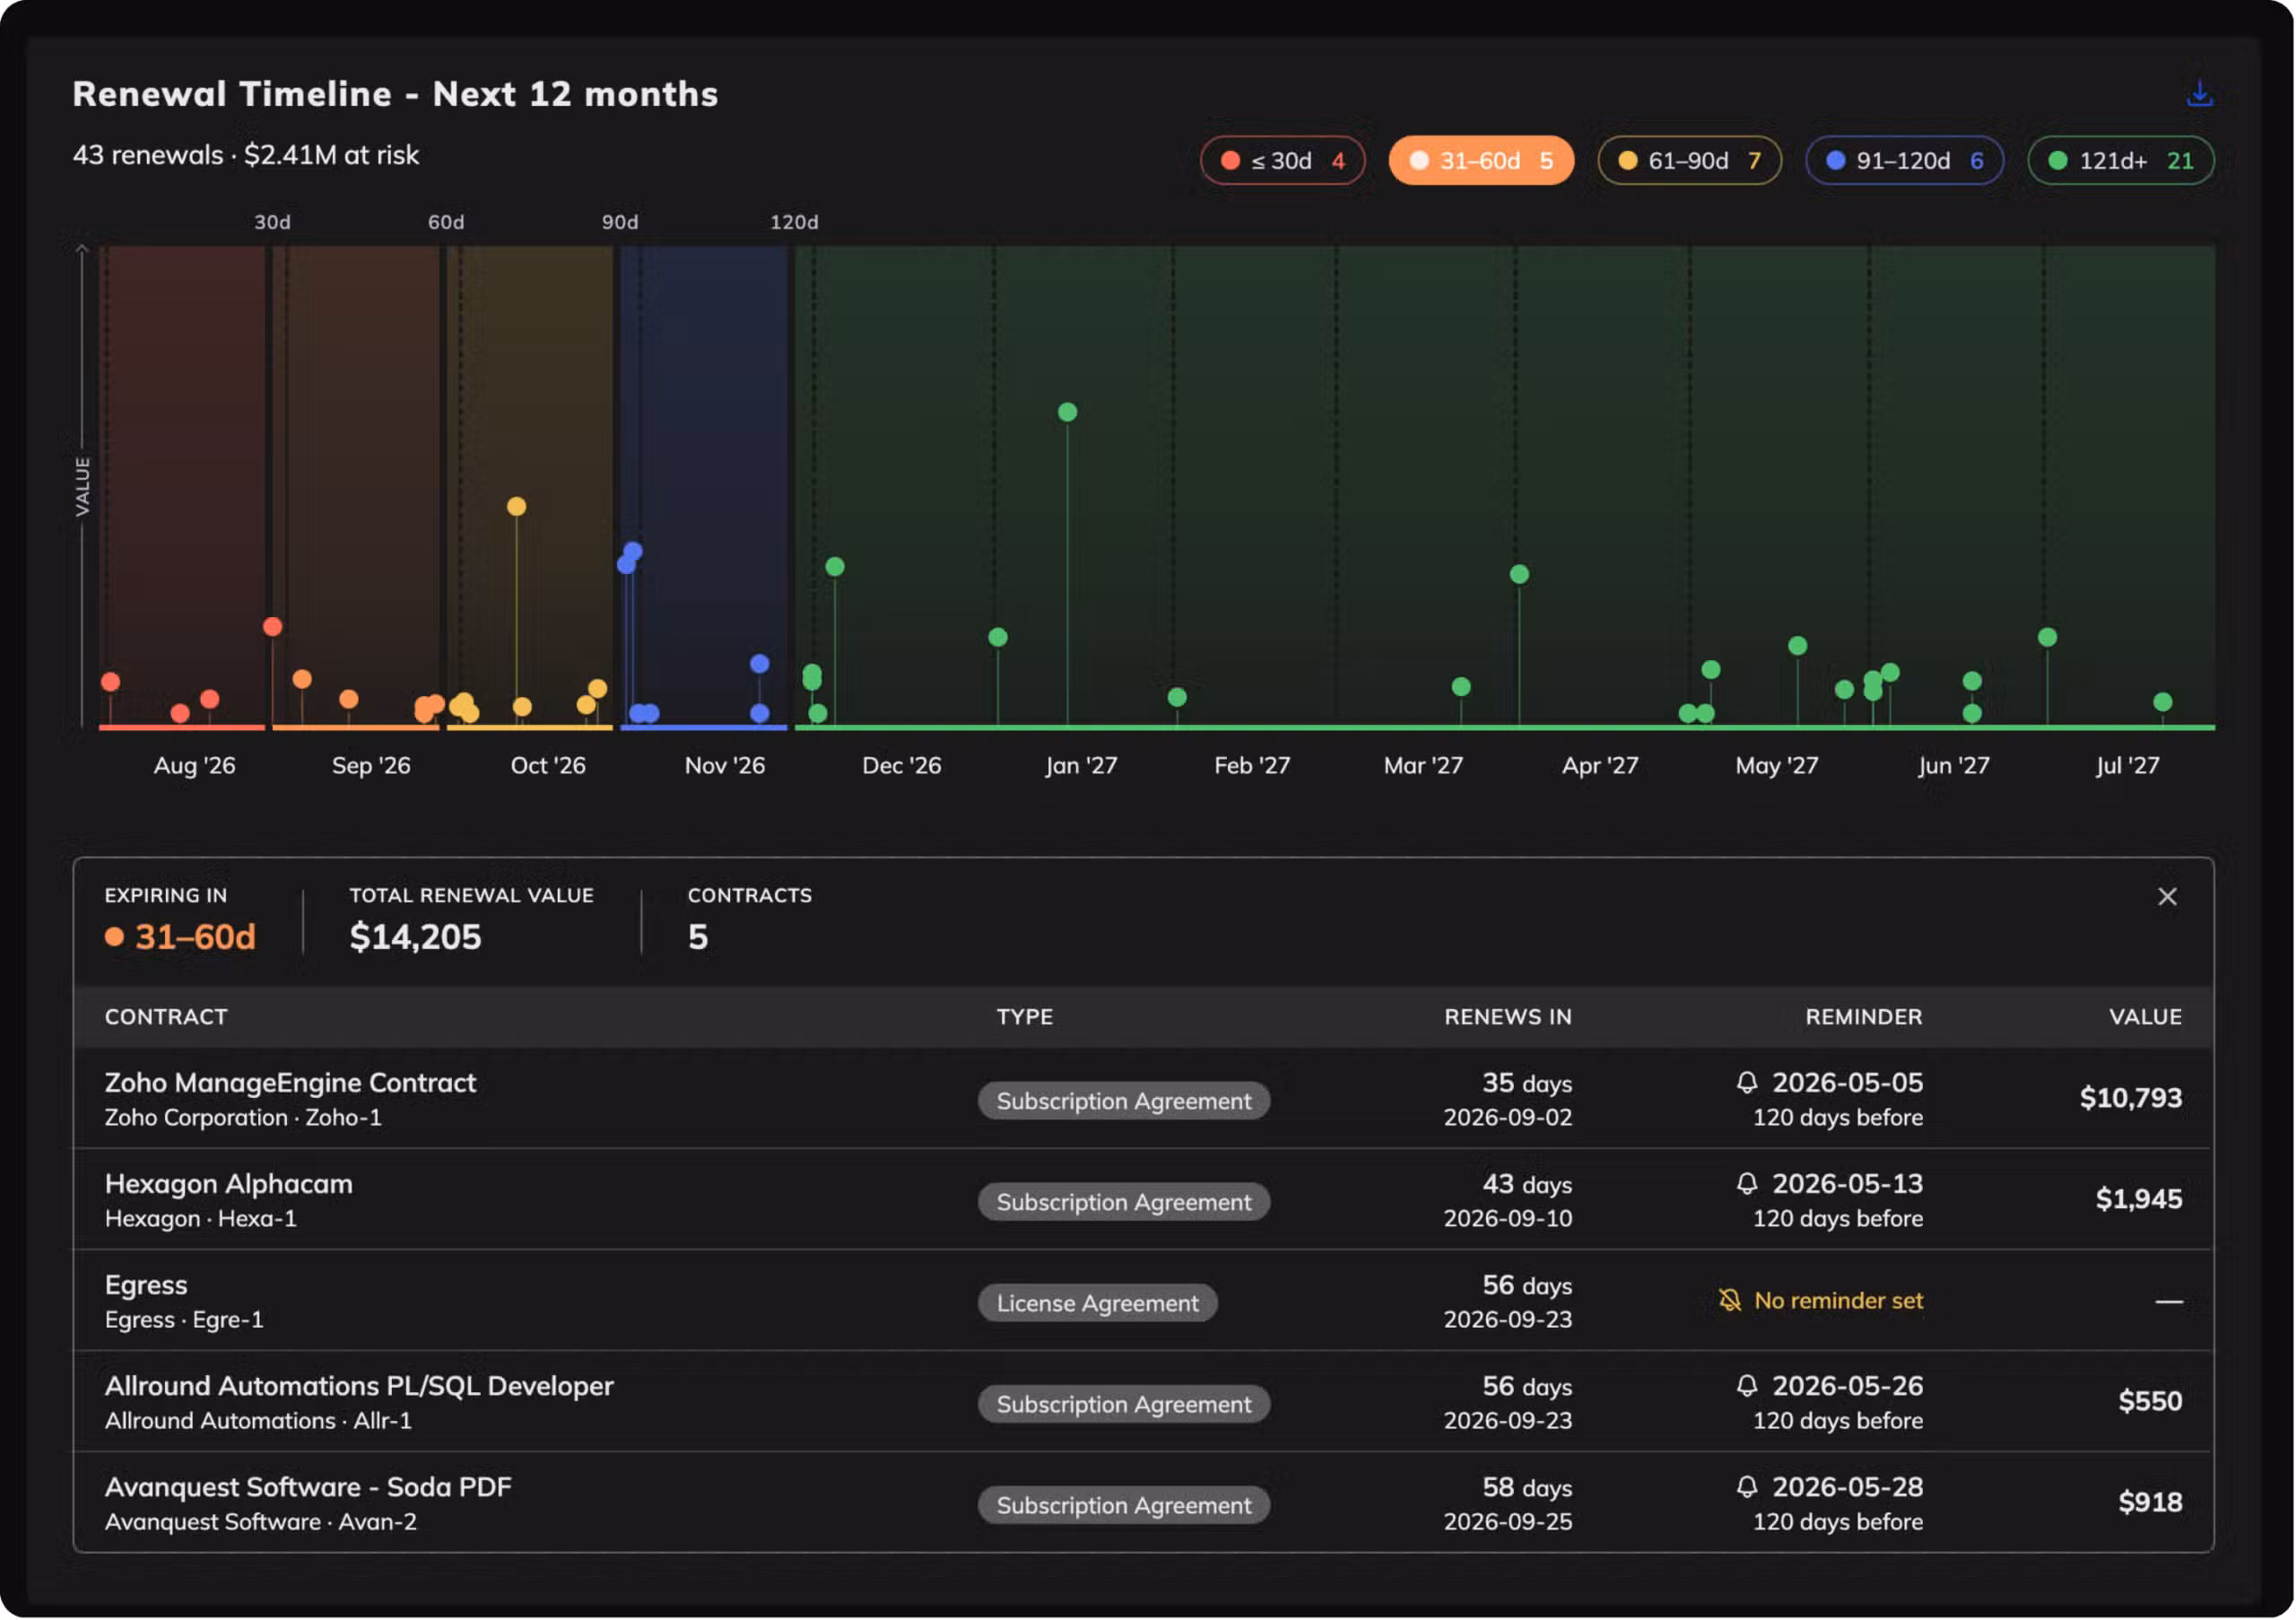
Task: Click the crossed-bell icon on Egress row
Action: coord(1730,1300)
